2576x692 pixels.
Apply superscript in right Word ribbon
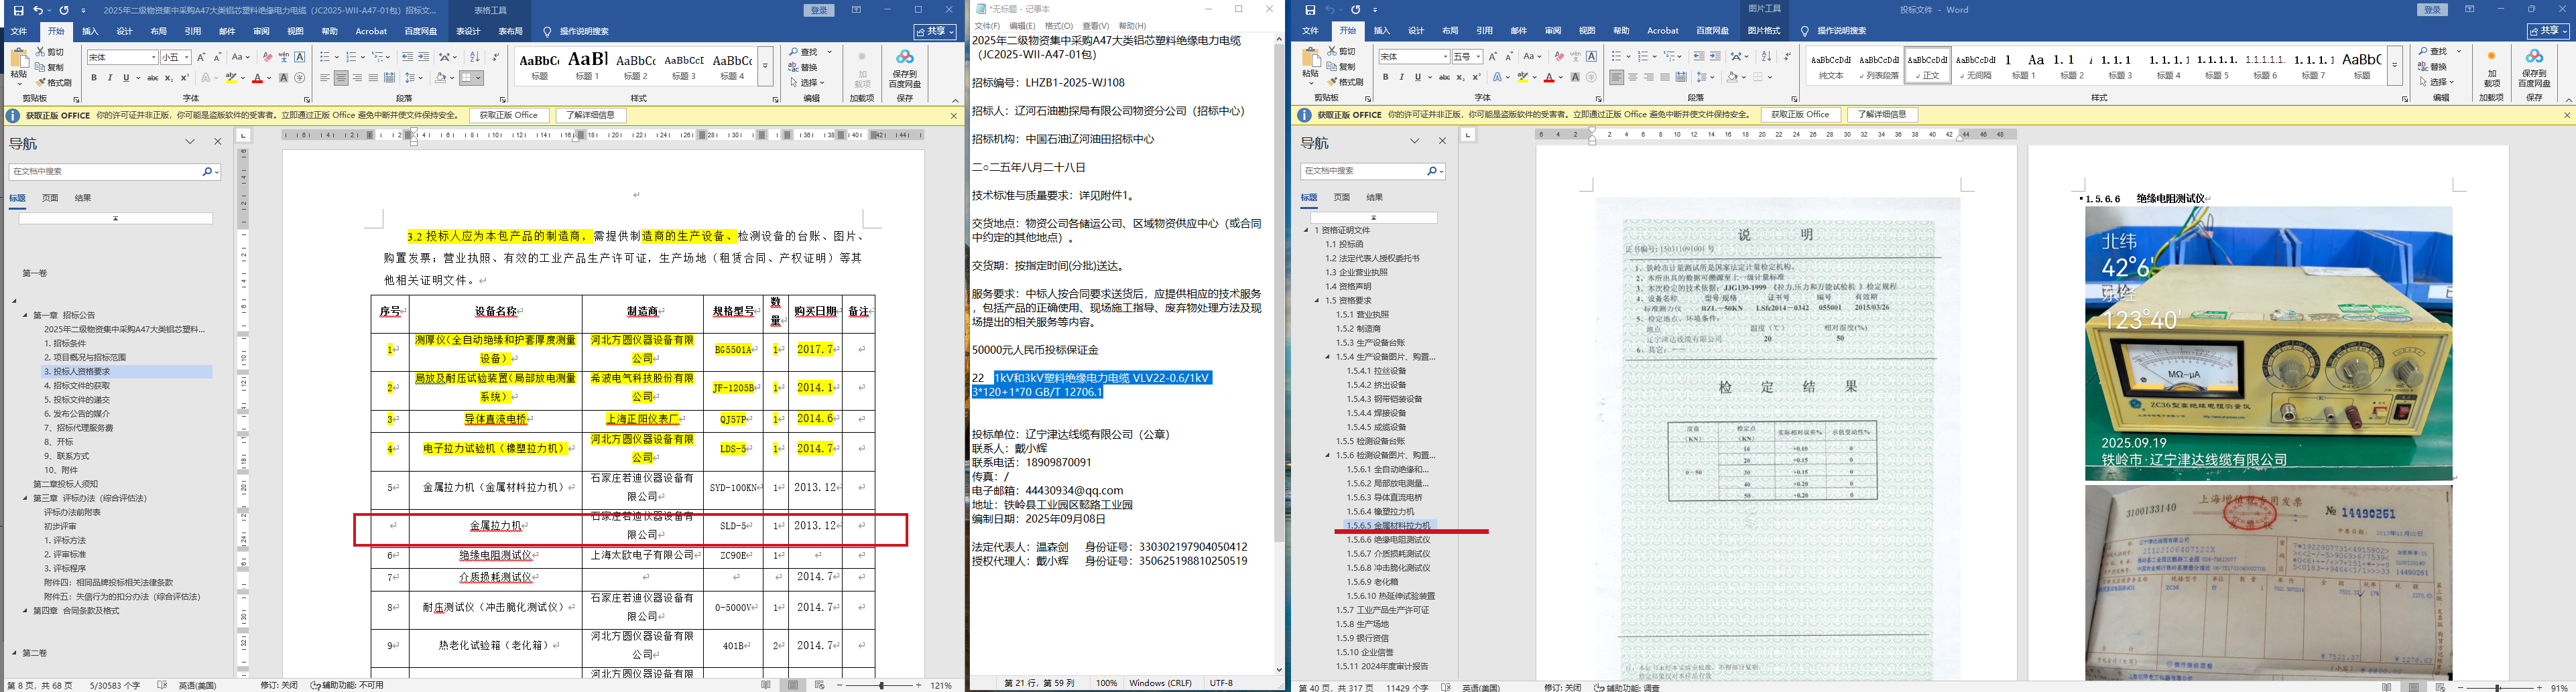(x=1476, y=77)
